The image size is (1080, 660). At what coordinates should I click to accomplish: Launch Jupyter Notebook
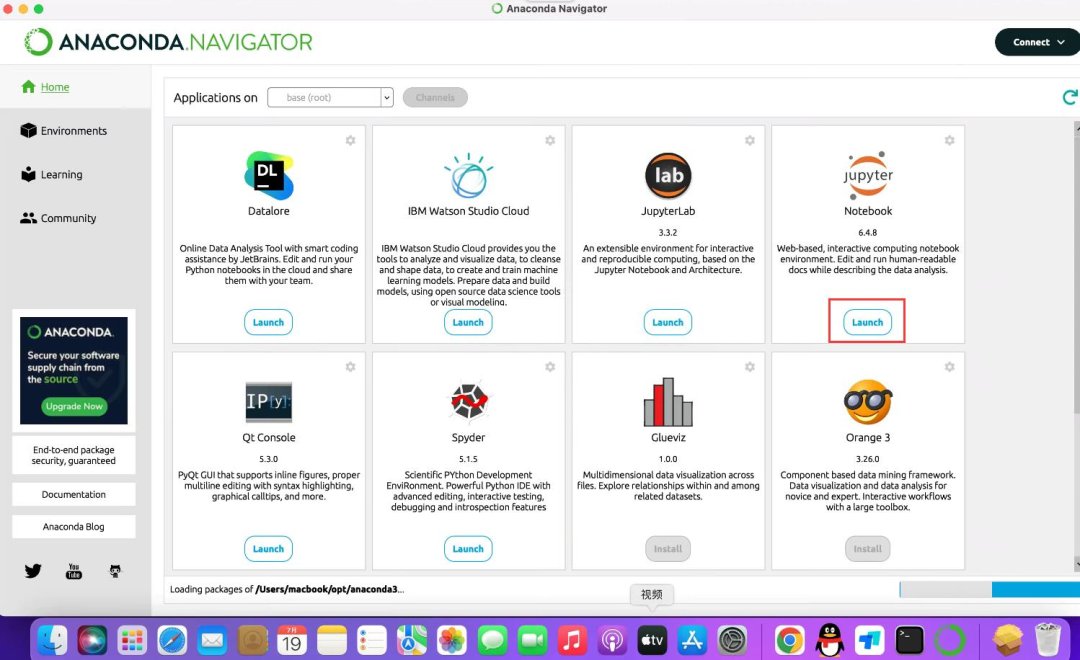867,322
